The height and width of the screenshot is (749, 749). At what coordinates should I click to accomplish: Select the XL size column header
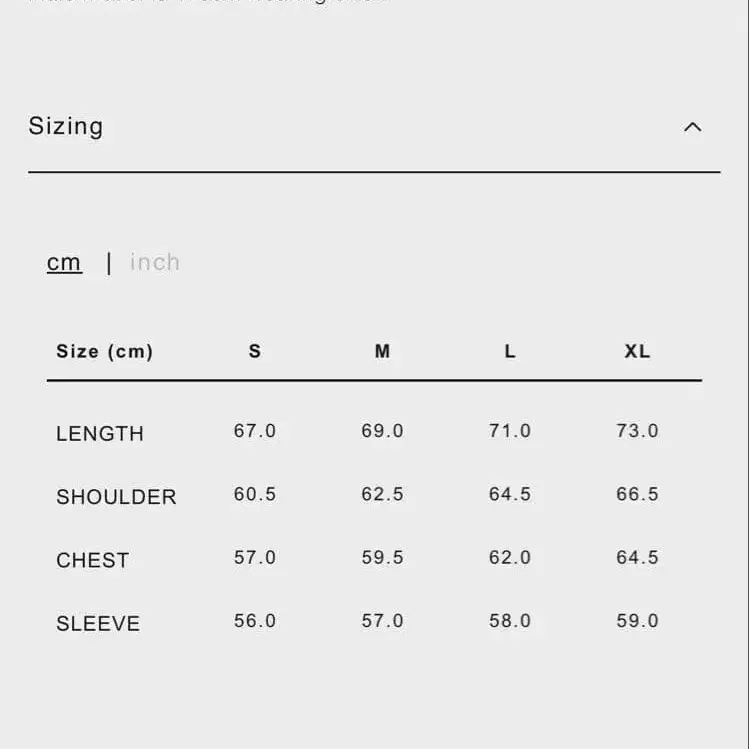637,351
